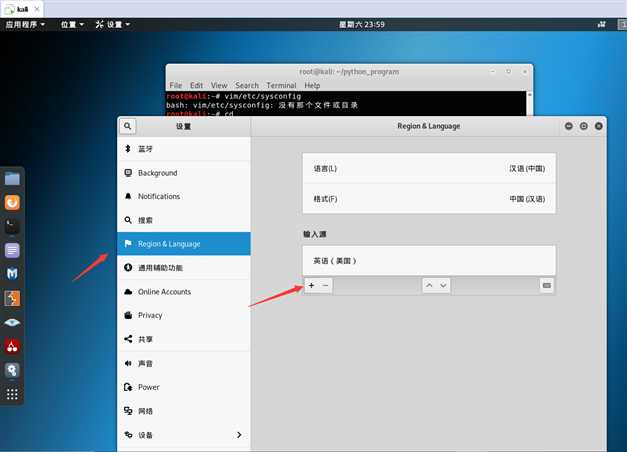Open the Power settings panel

coord(184,387)
